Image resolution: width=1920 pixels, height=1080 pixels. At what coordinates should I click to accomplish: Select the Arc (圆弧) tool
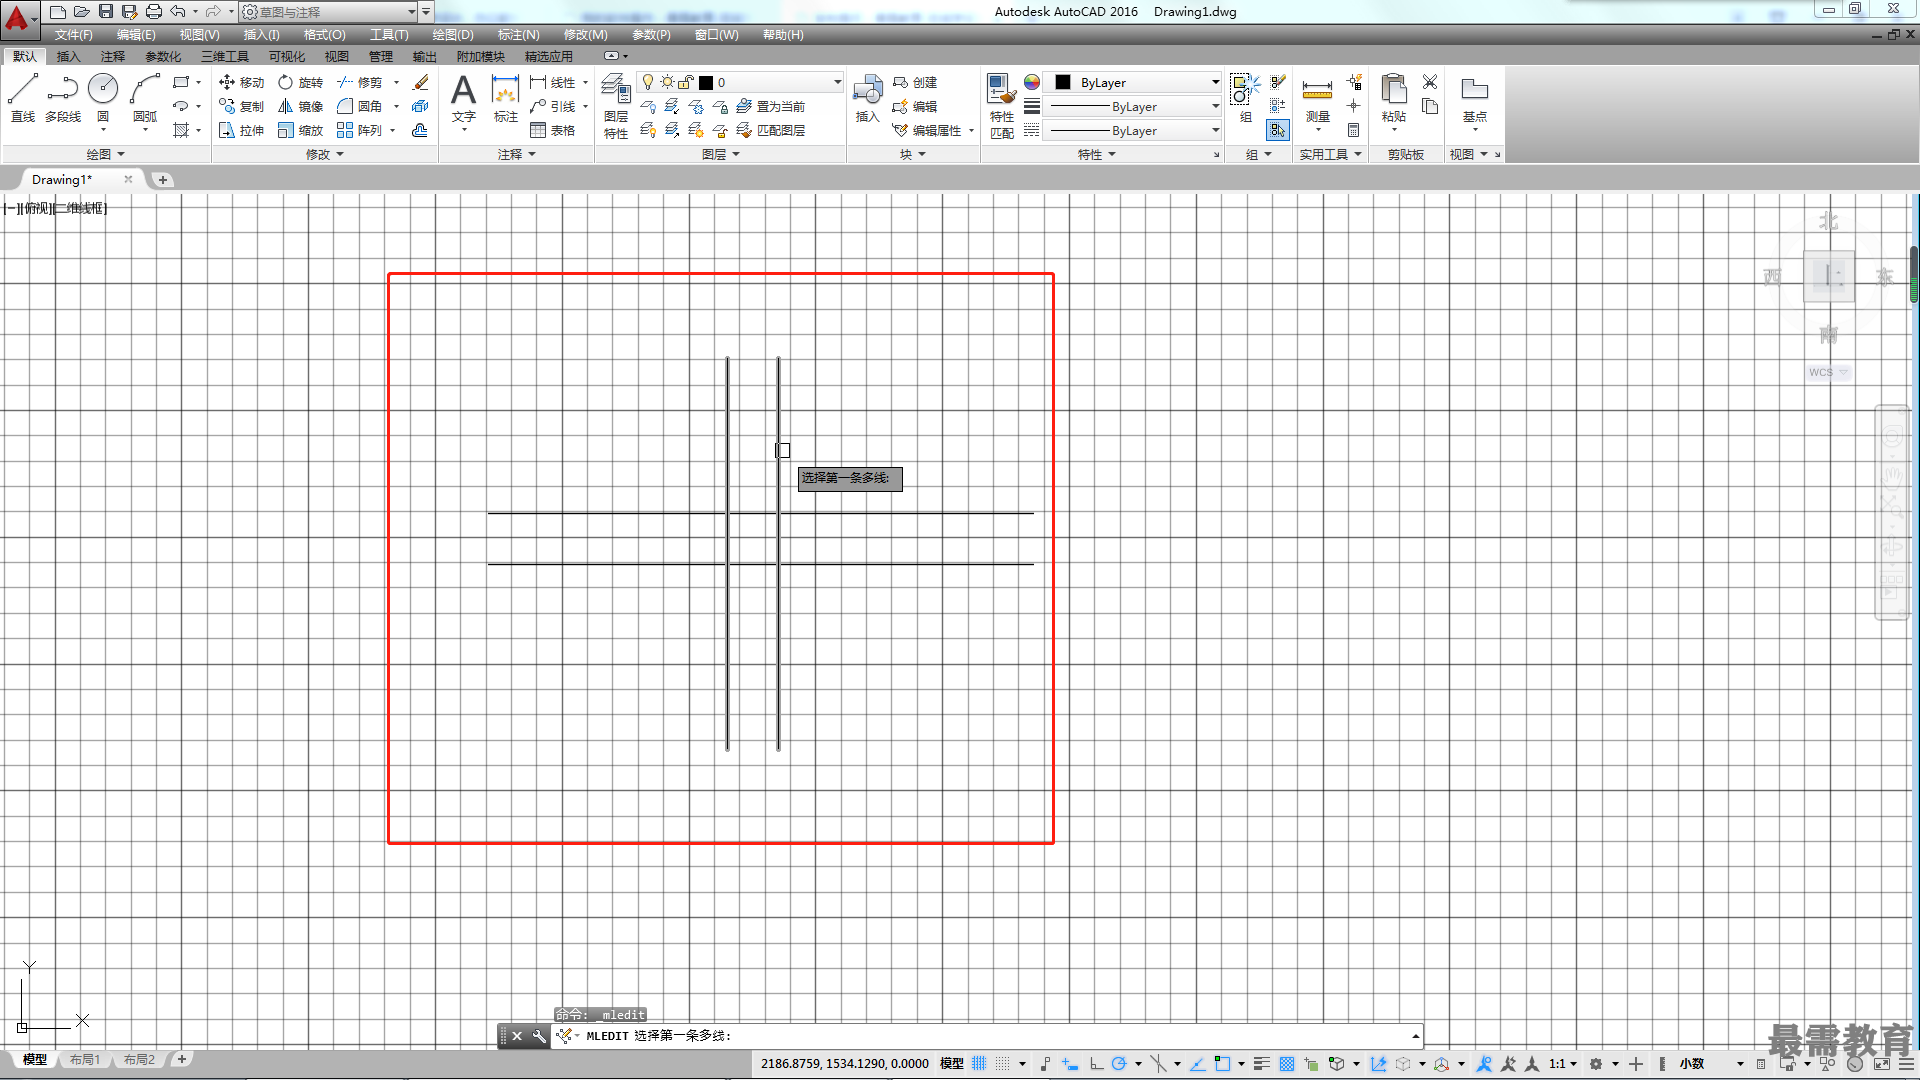tap(145, 98)
